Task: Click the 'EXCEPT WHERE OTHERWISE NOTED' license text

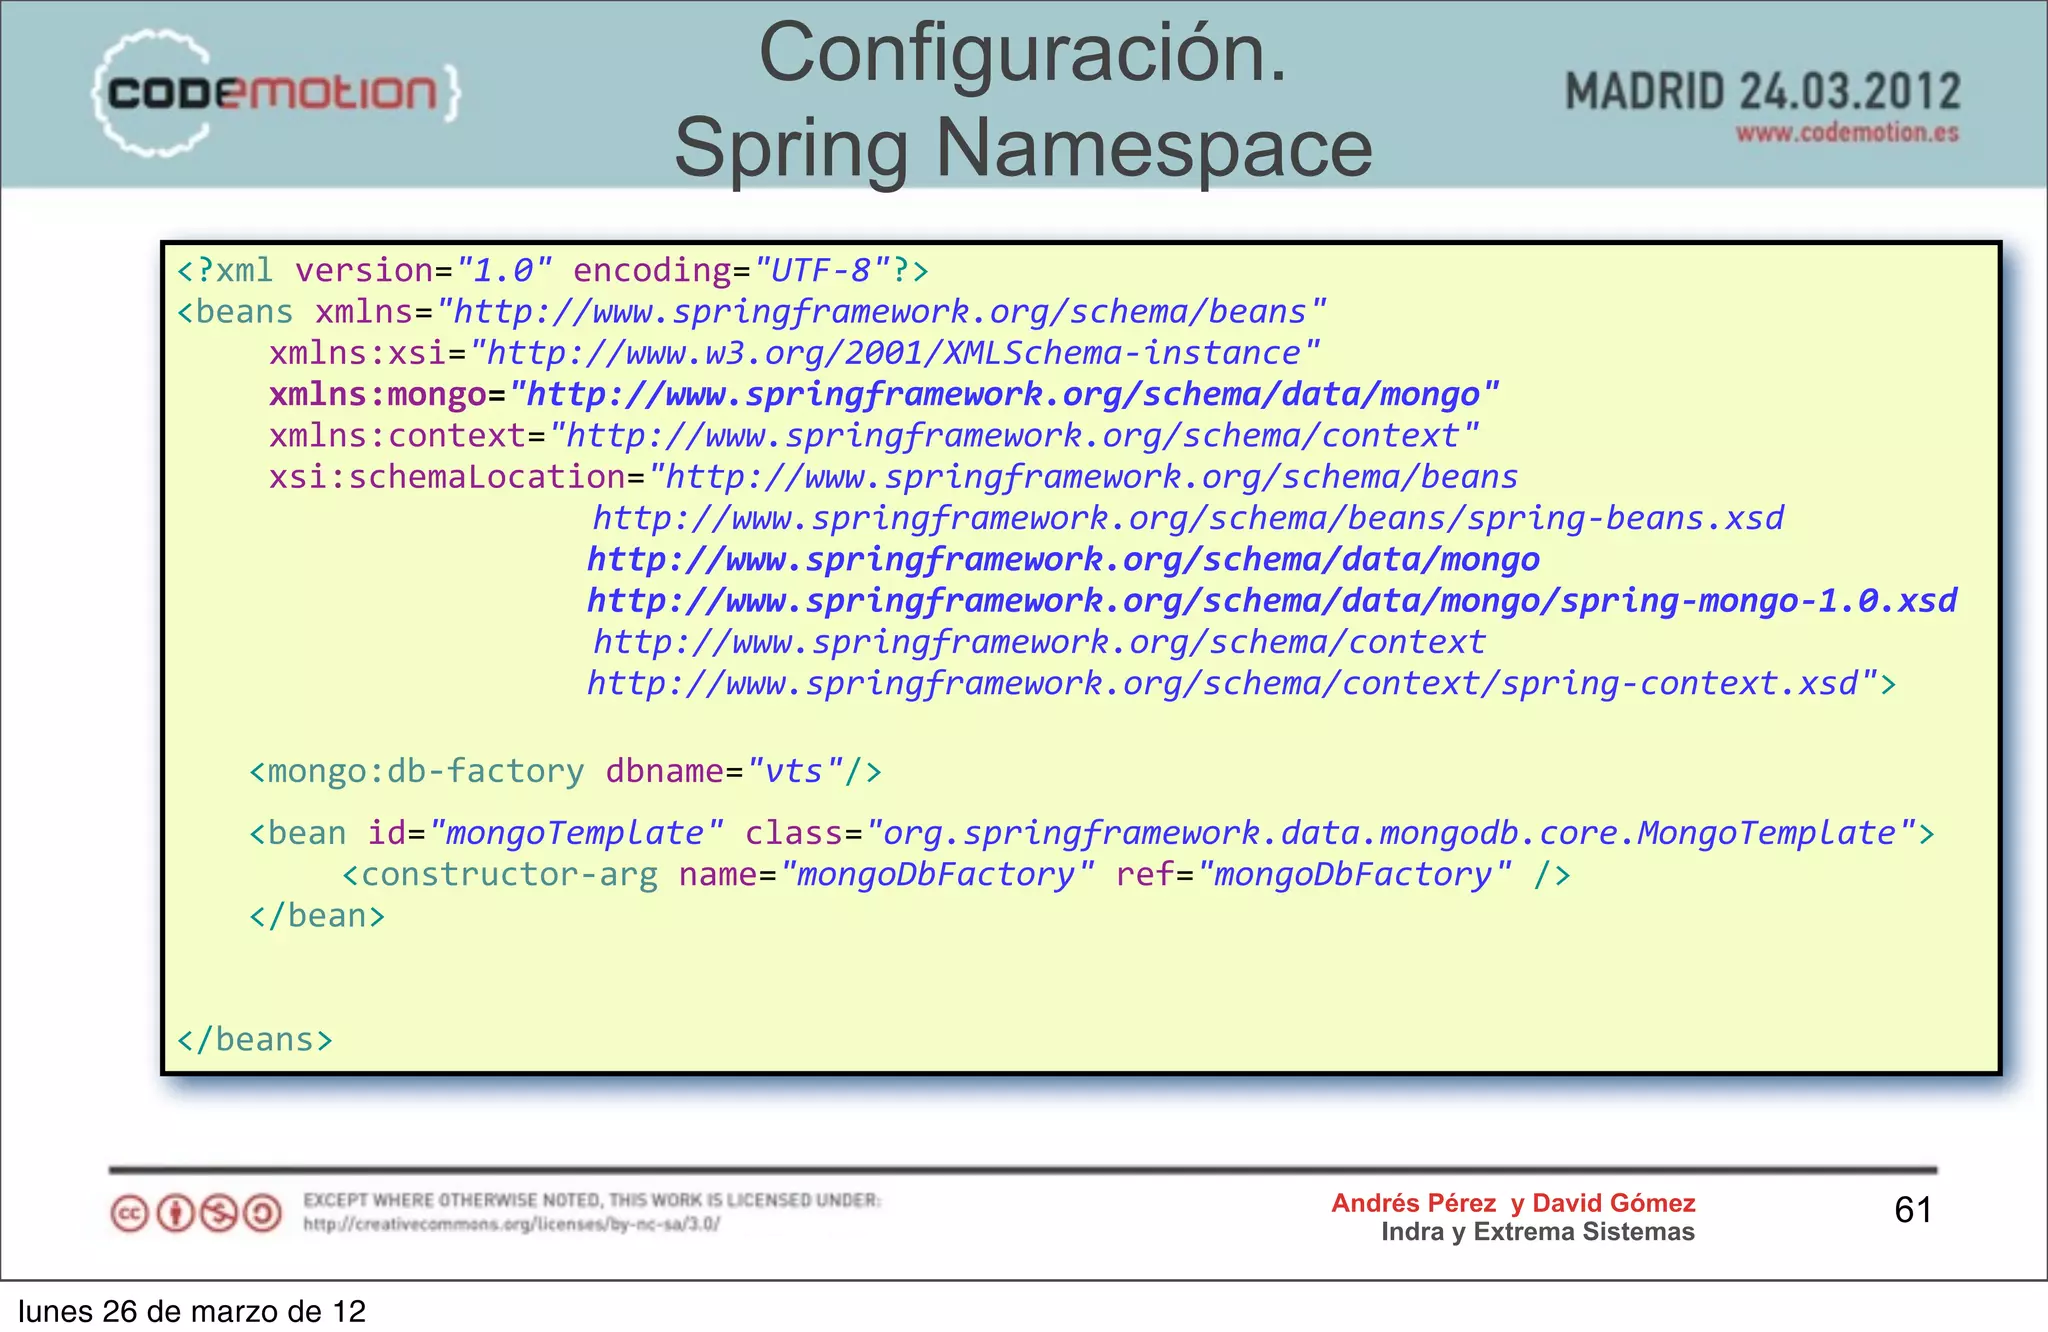Action: click(x=592, y=1200)
